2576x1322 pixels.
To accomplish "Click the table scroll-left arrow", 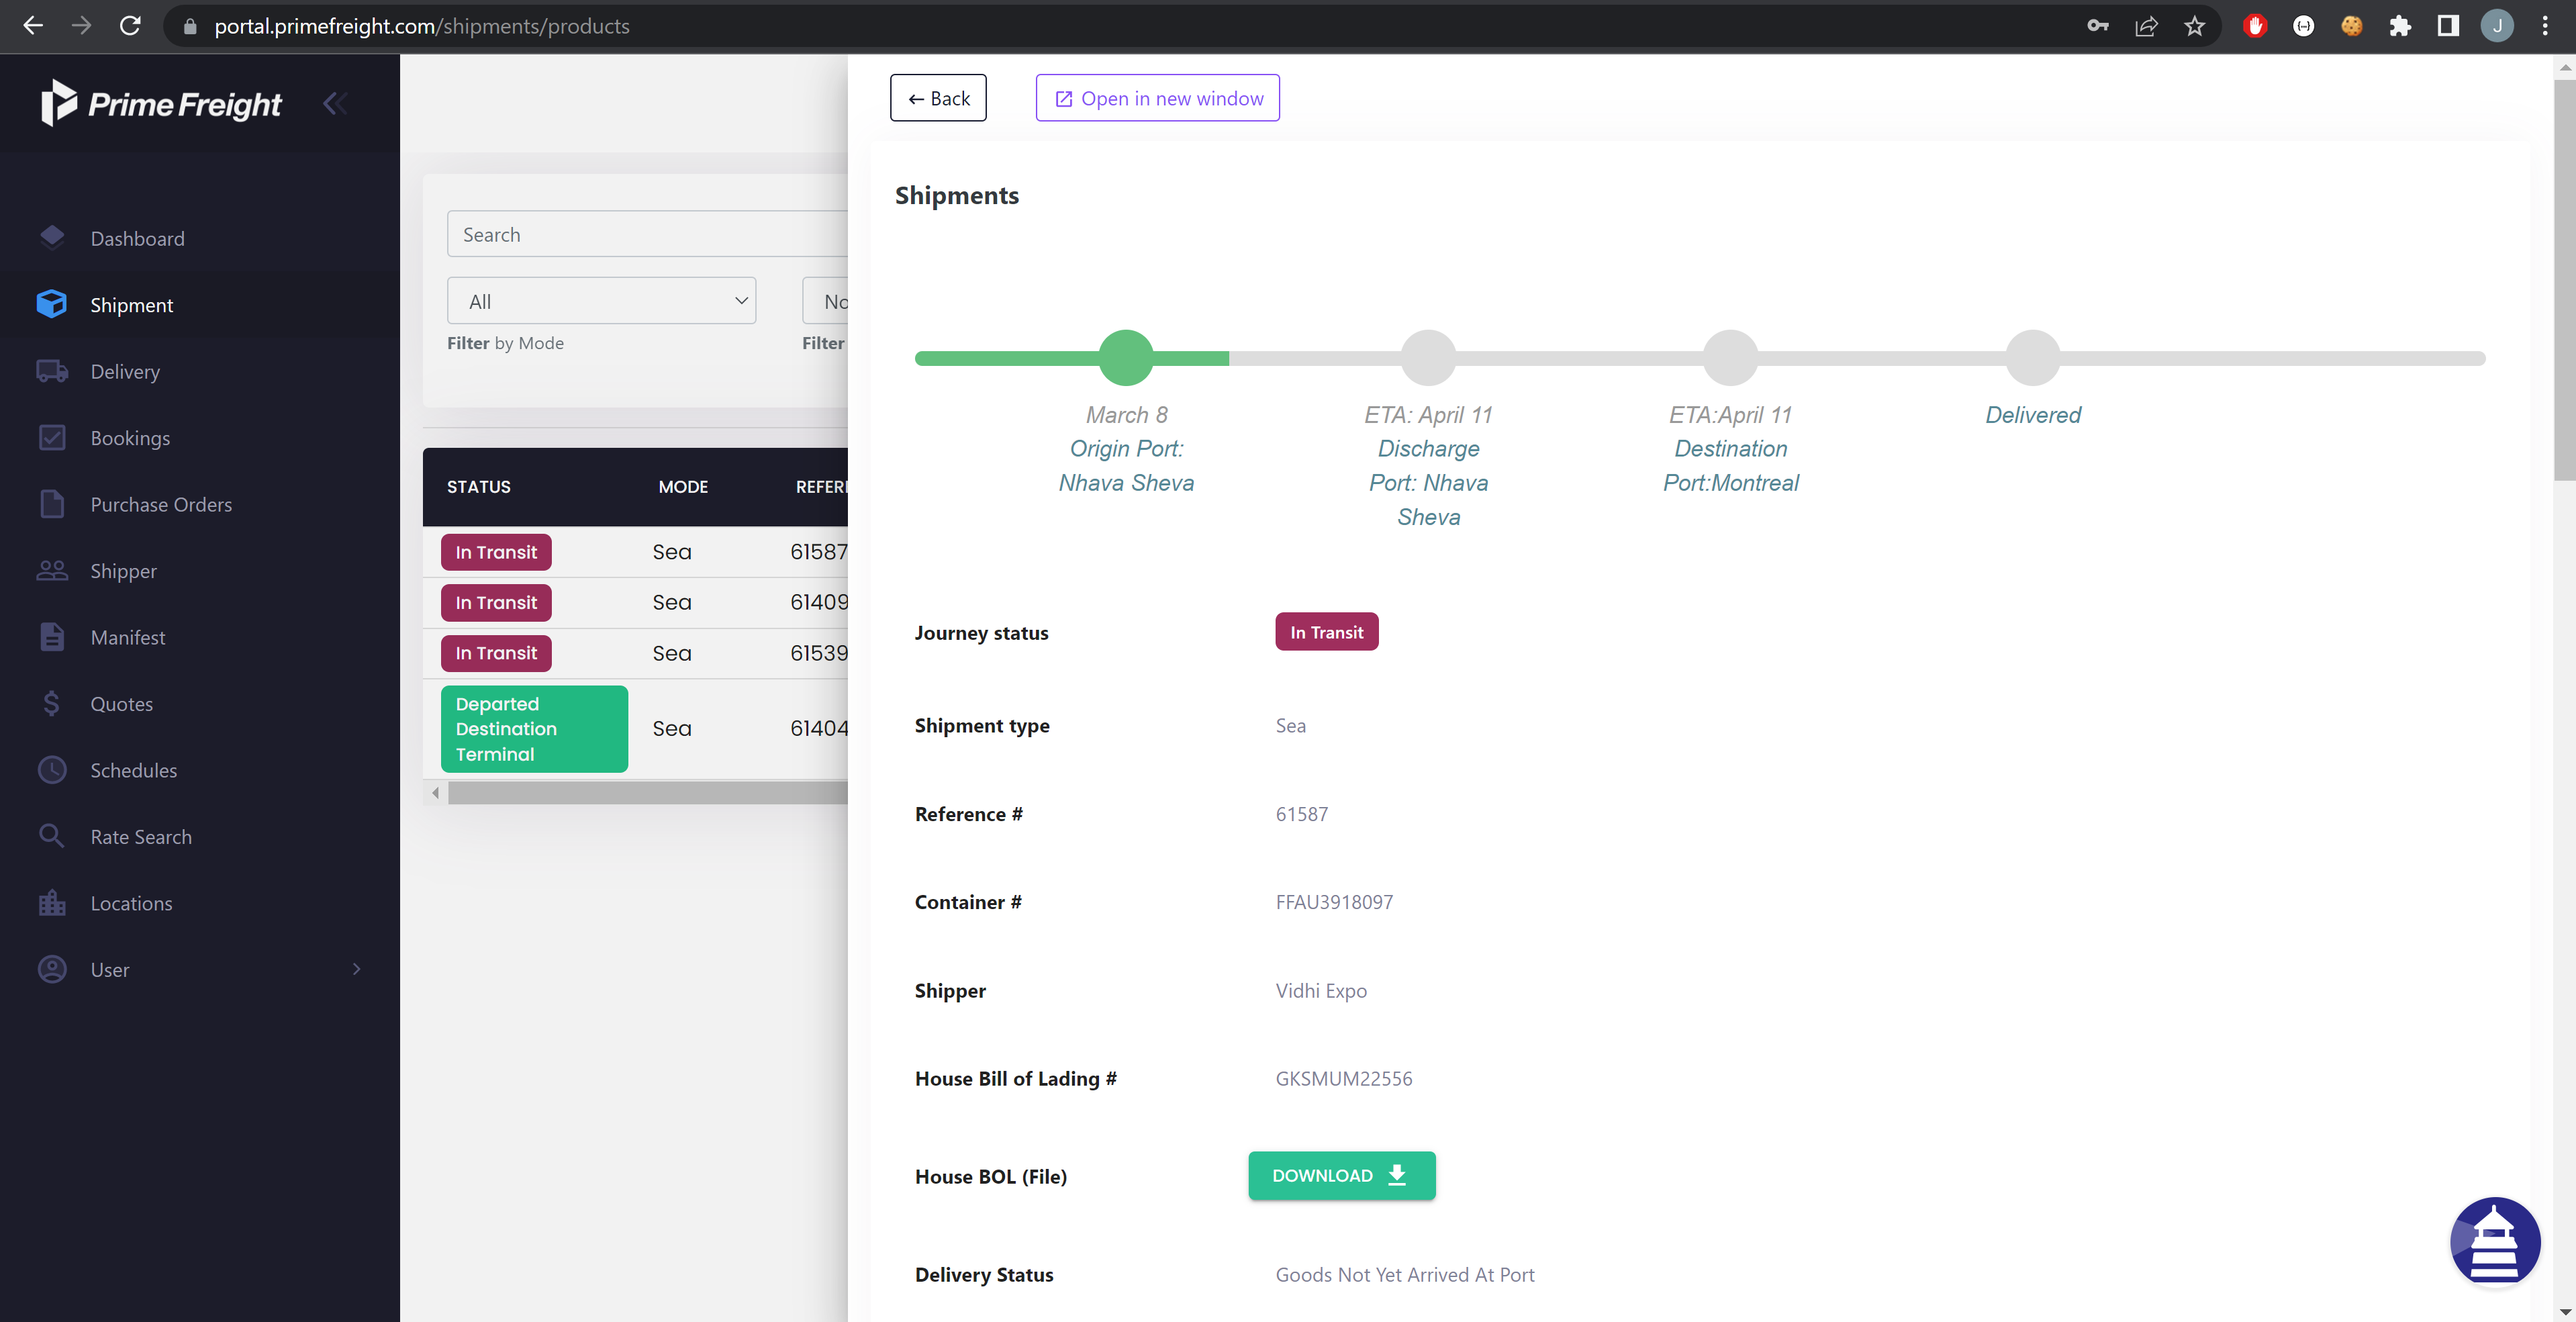I will pos(435,792).
